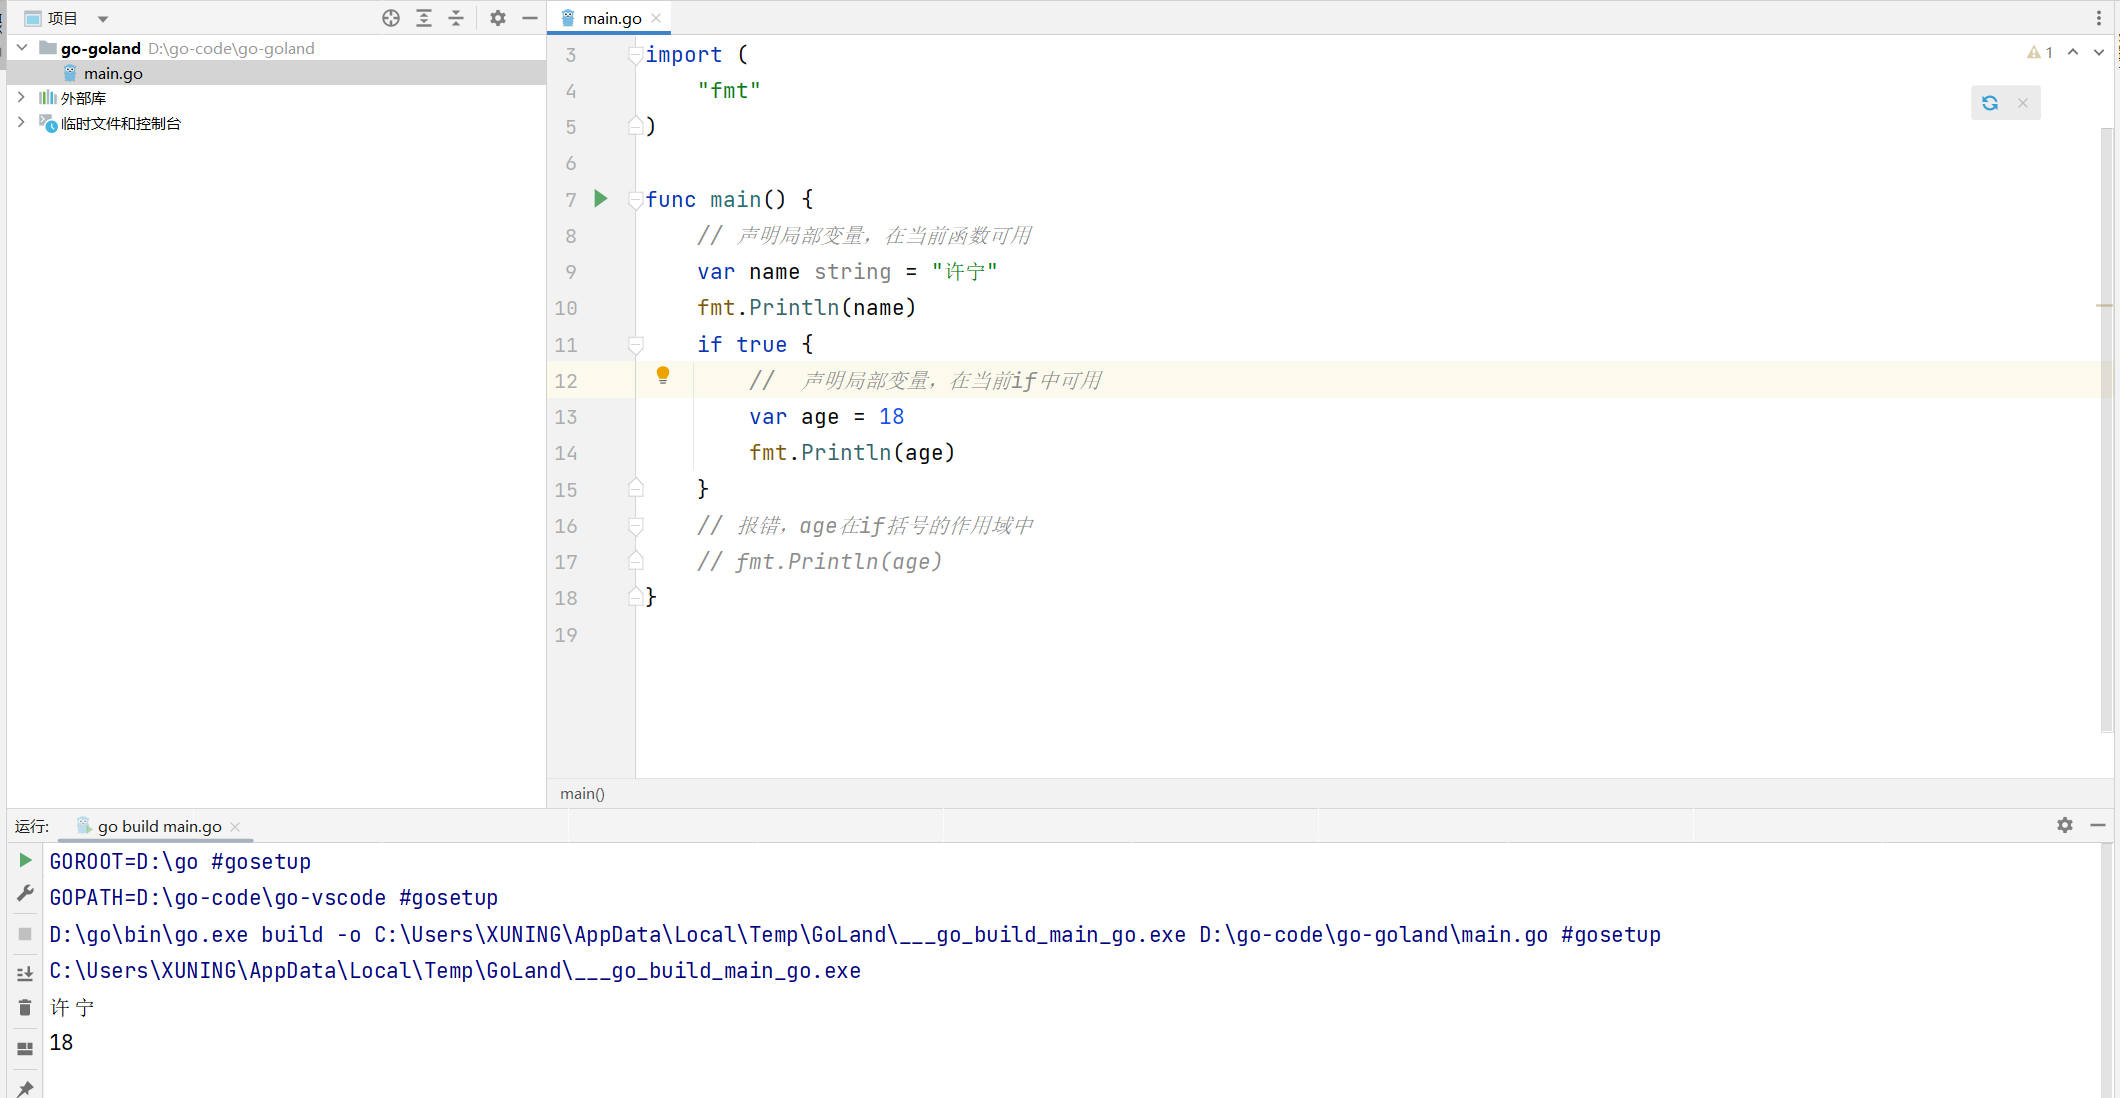
Task: Click the main() breadcrumb
Action: (582, 794)
